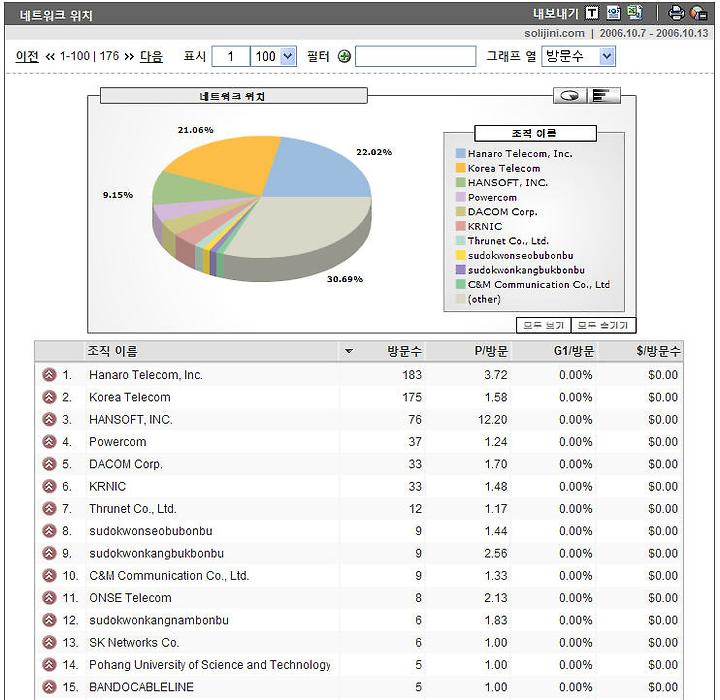Click the printer icon
Viewport: 720px width, 700px height.
(676, 13)
